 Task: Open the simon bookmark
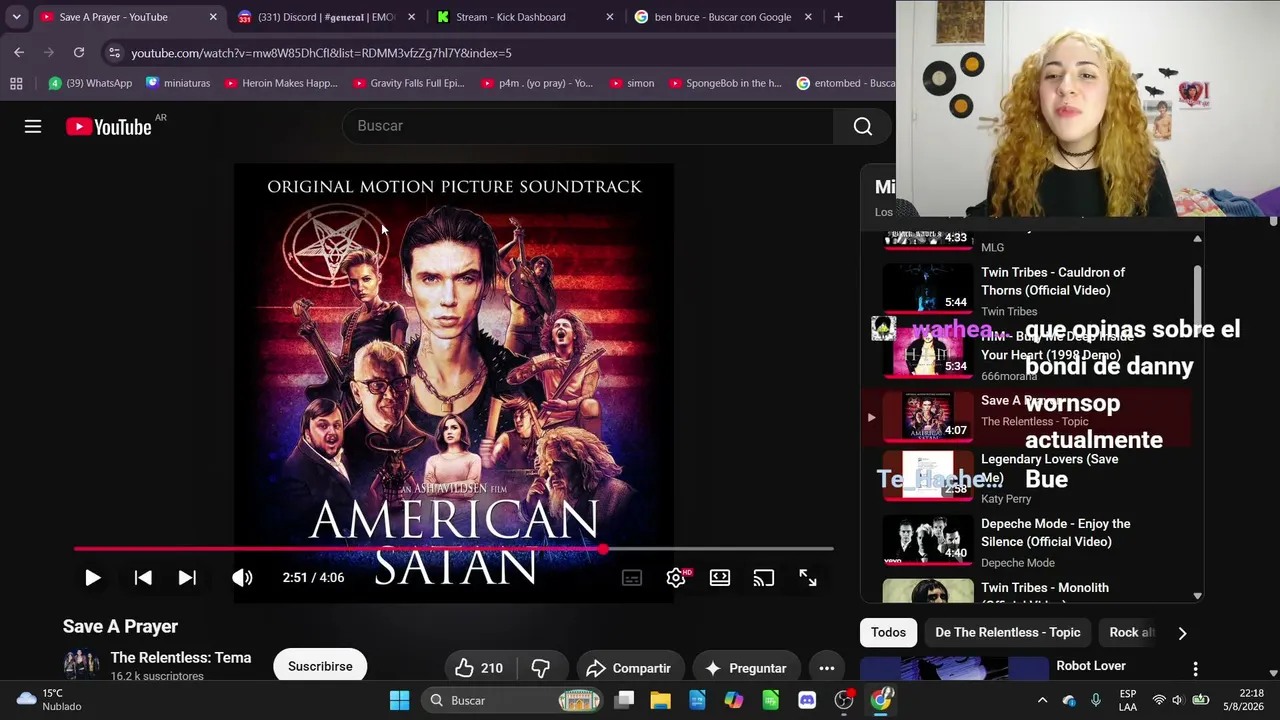(631, 83)
